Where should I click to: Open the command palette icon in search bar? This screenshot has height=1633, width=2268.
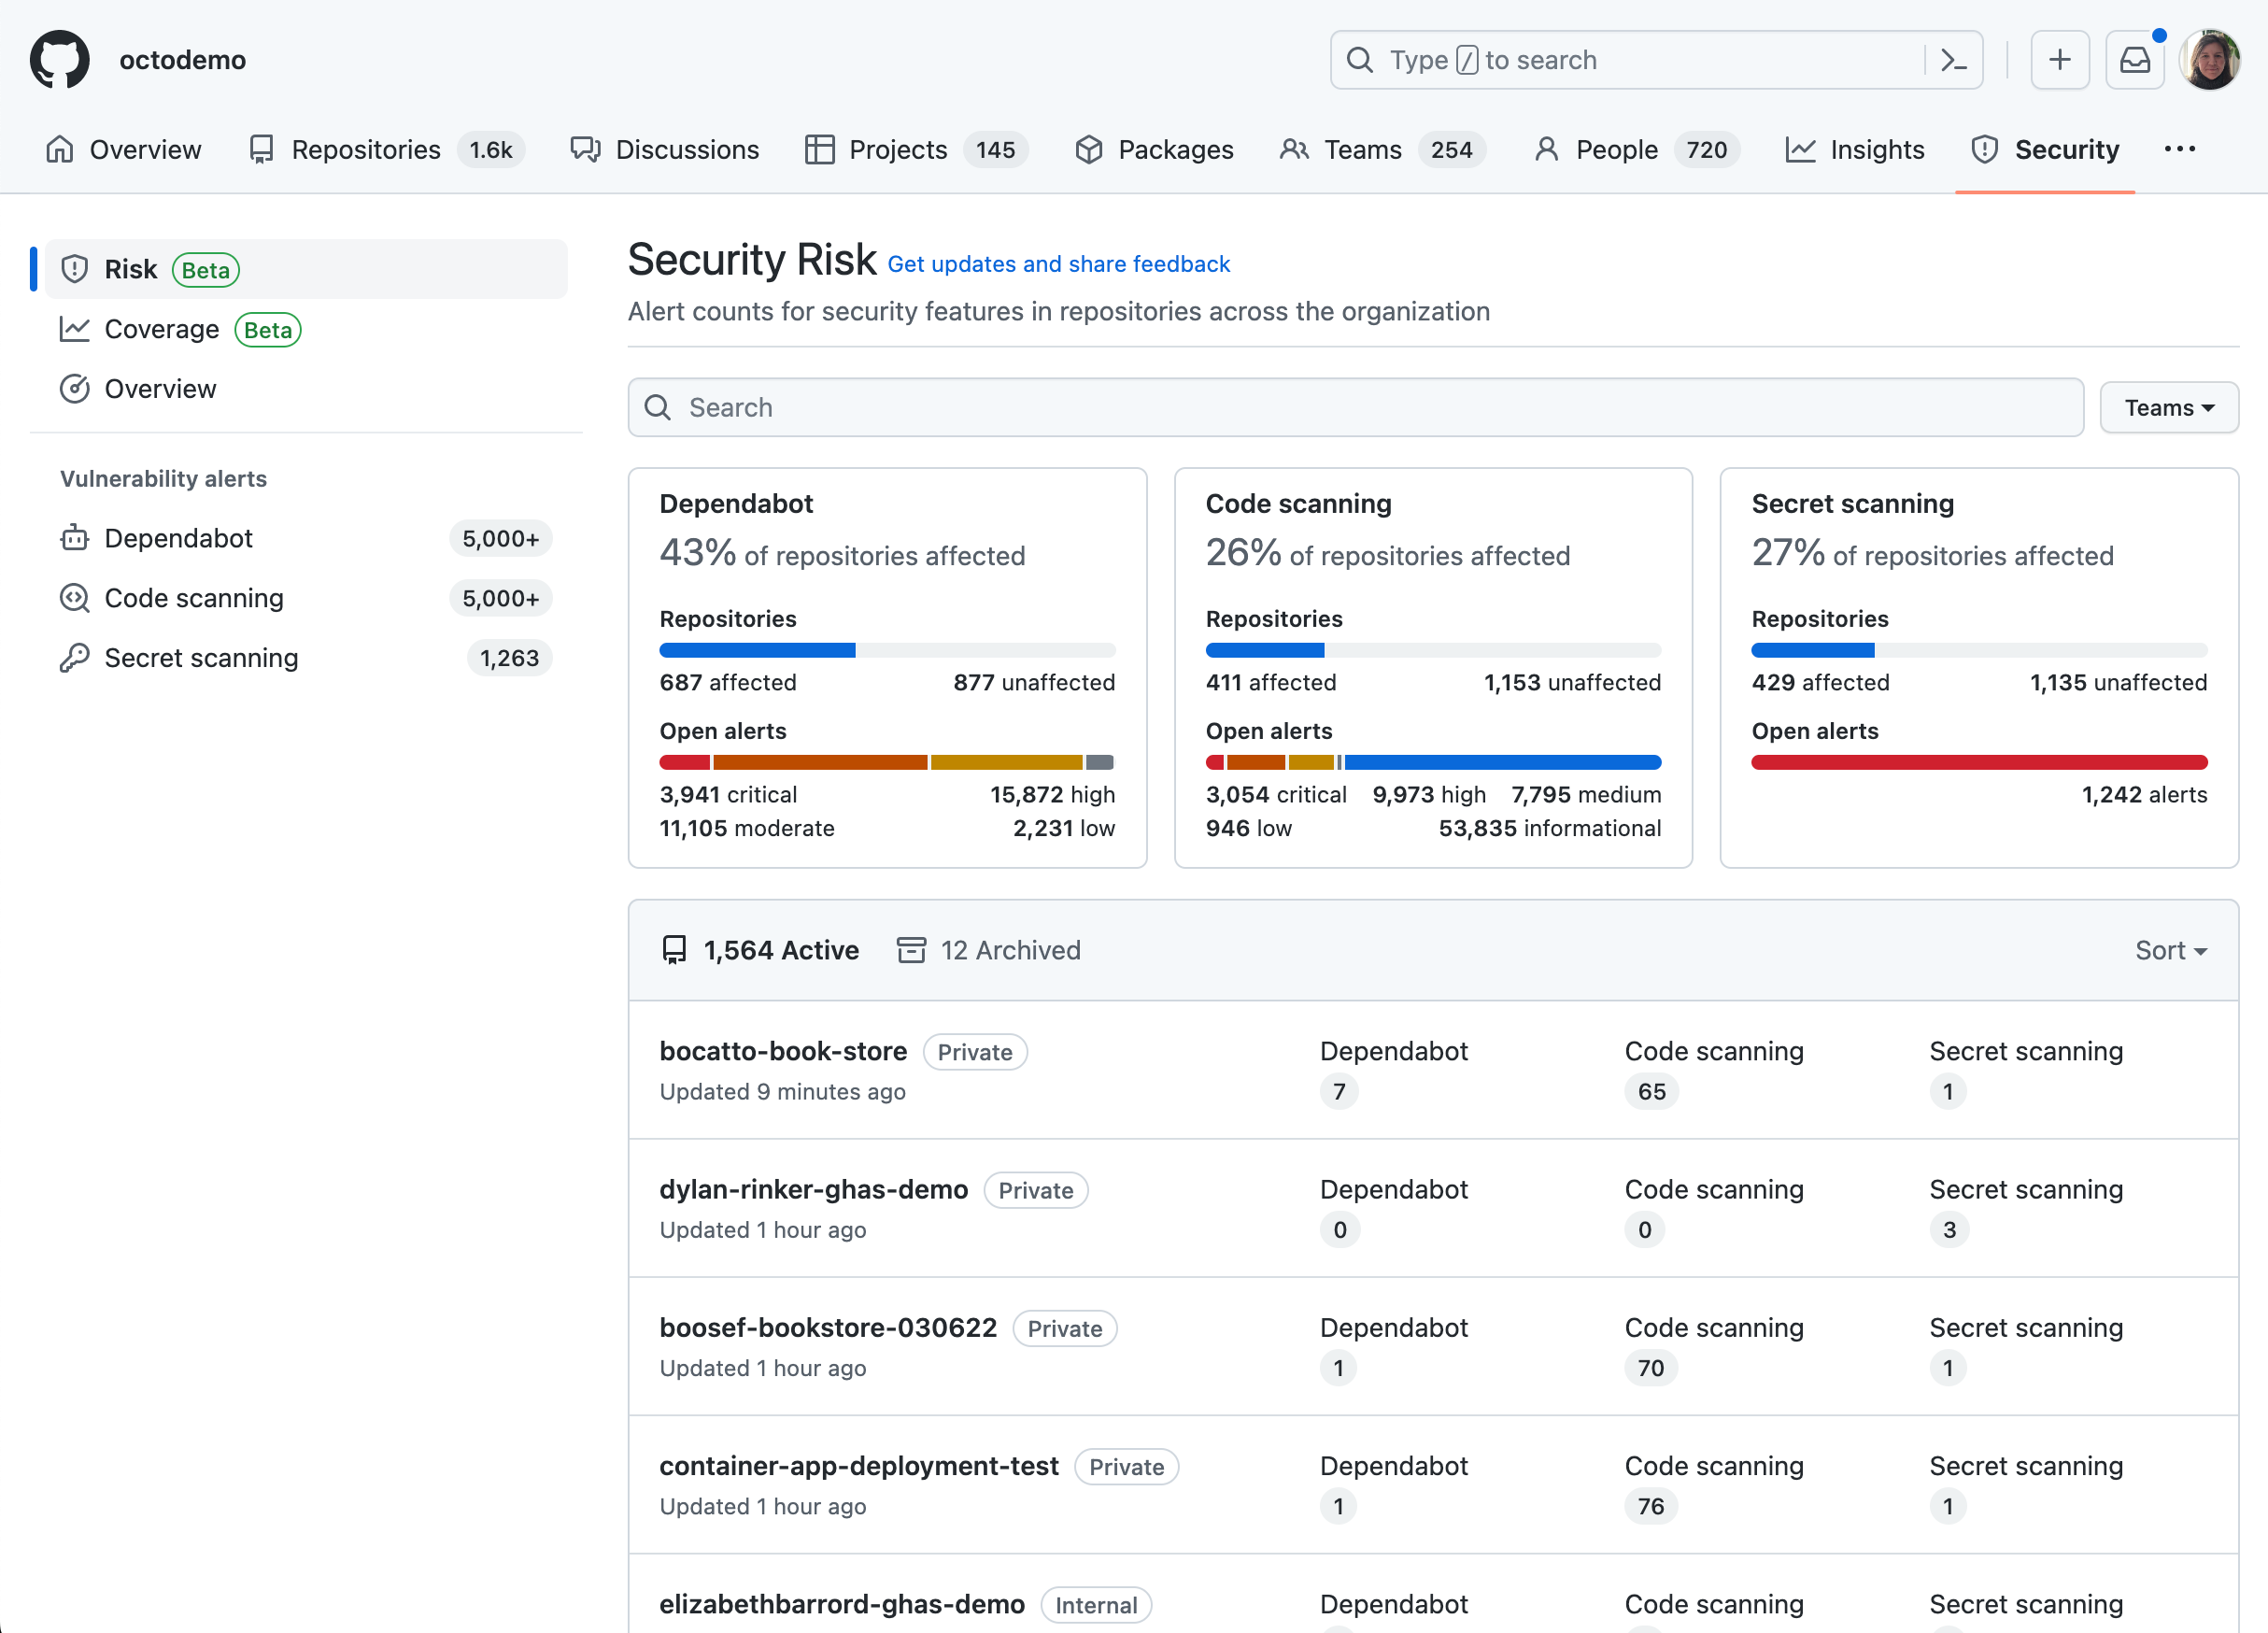1953,60
